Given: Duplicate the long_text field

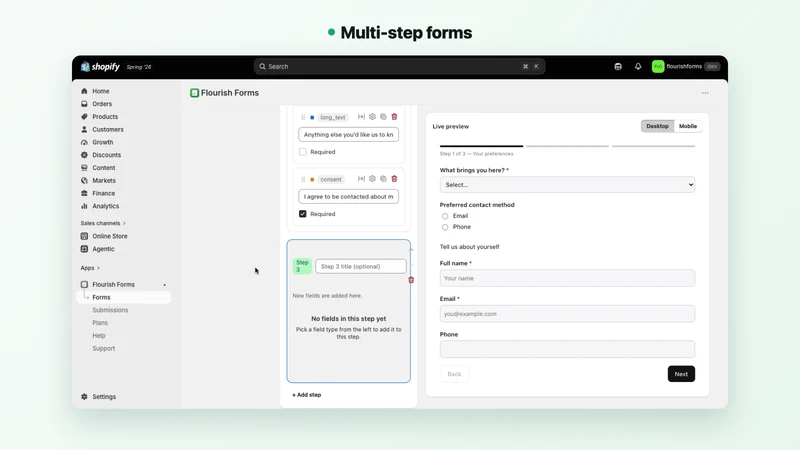Looking at the screenshot, I should [383, 117].
